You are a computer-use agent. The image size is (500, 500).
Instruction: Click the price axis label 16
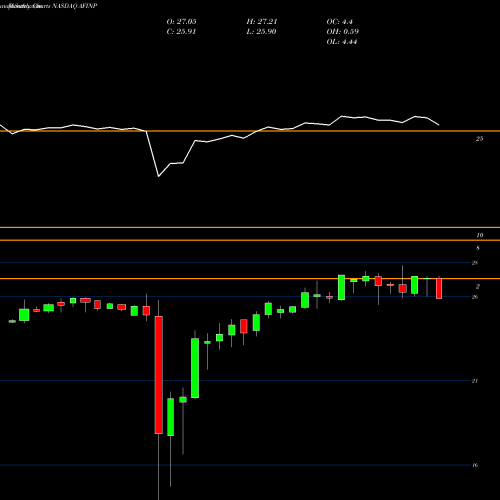tap(475, 465)
